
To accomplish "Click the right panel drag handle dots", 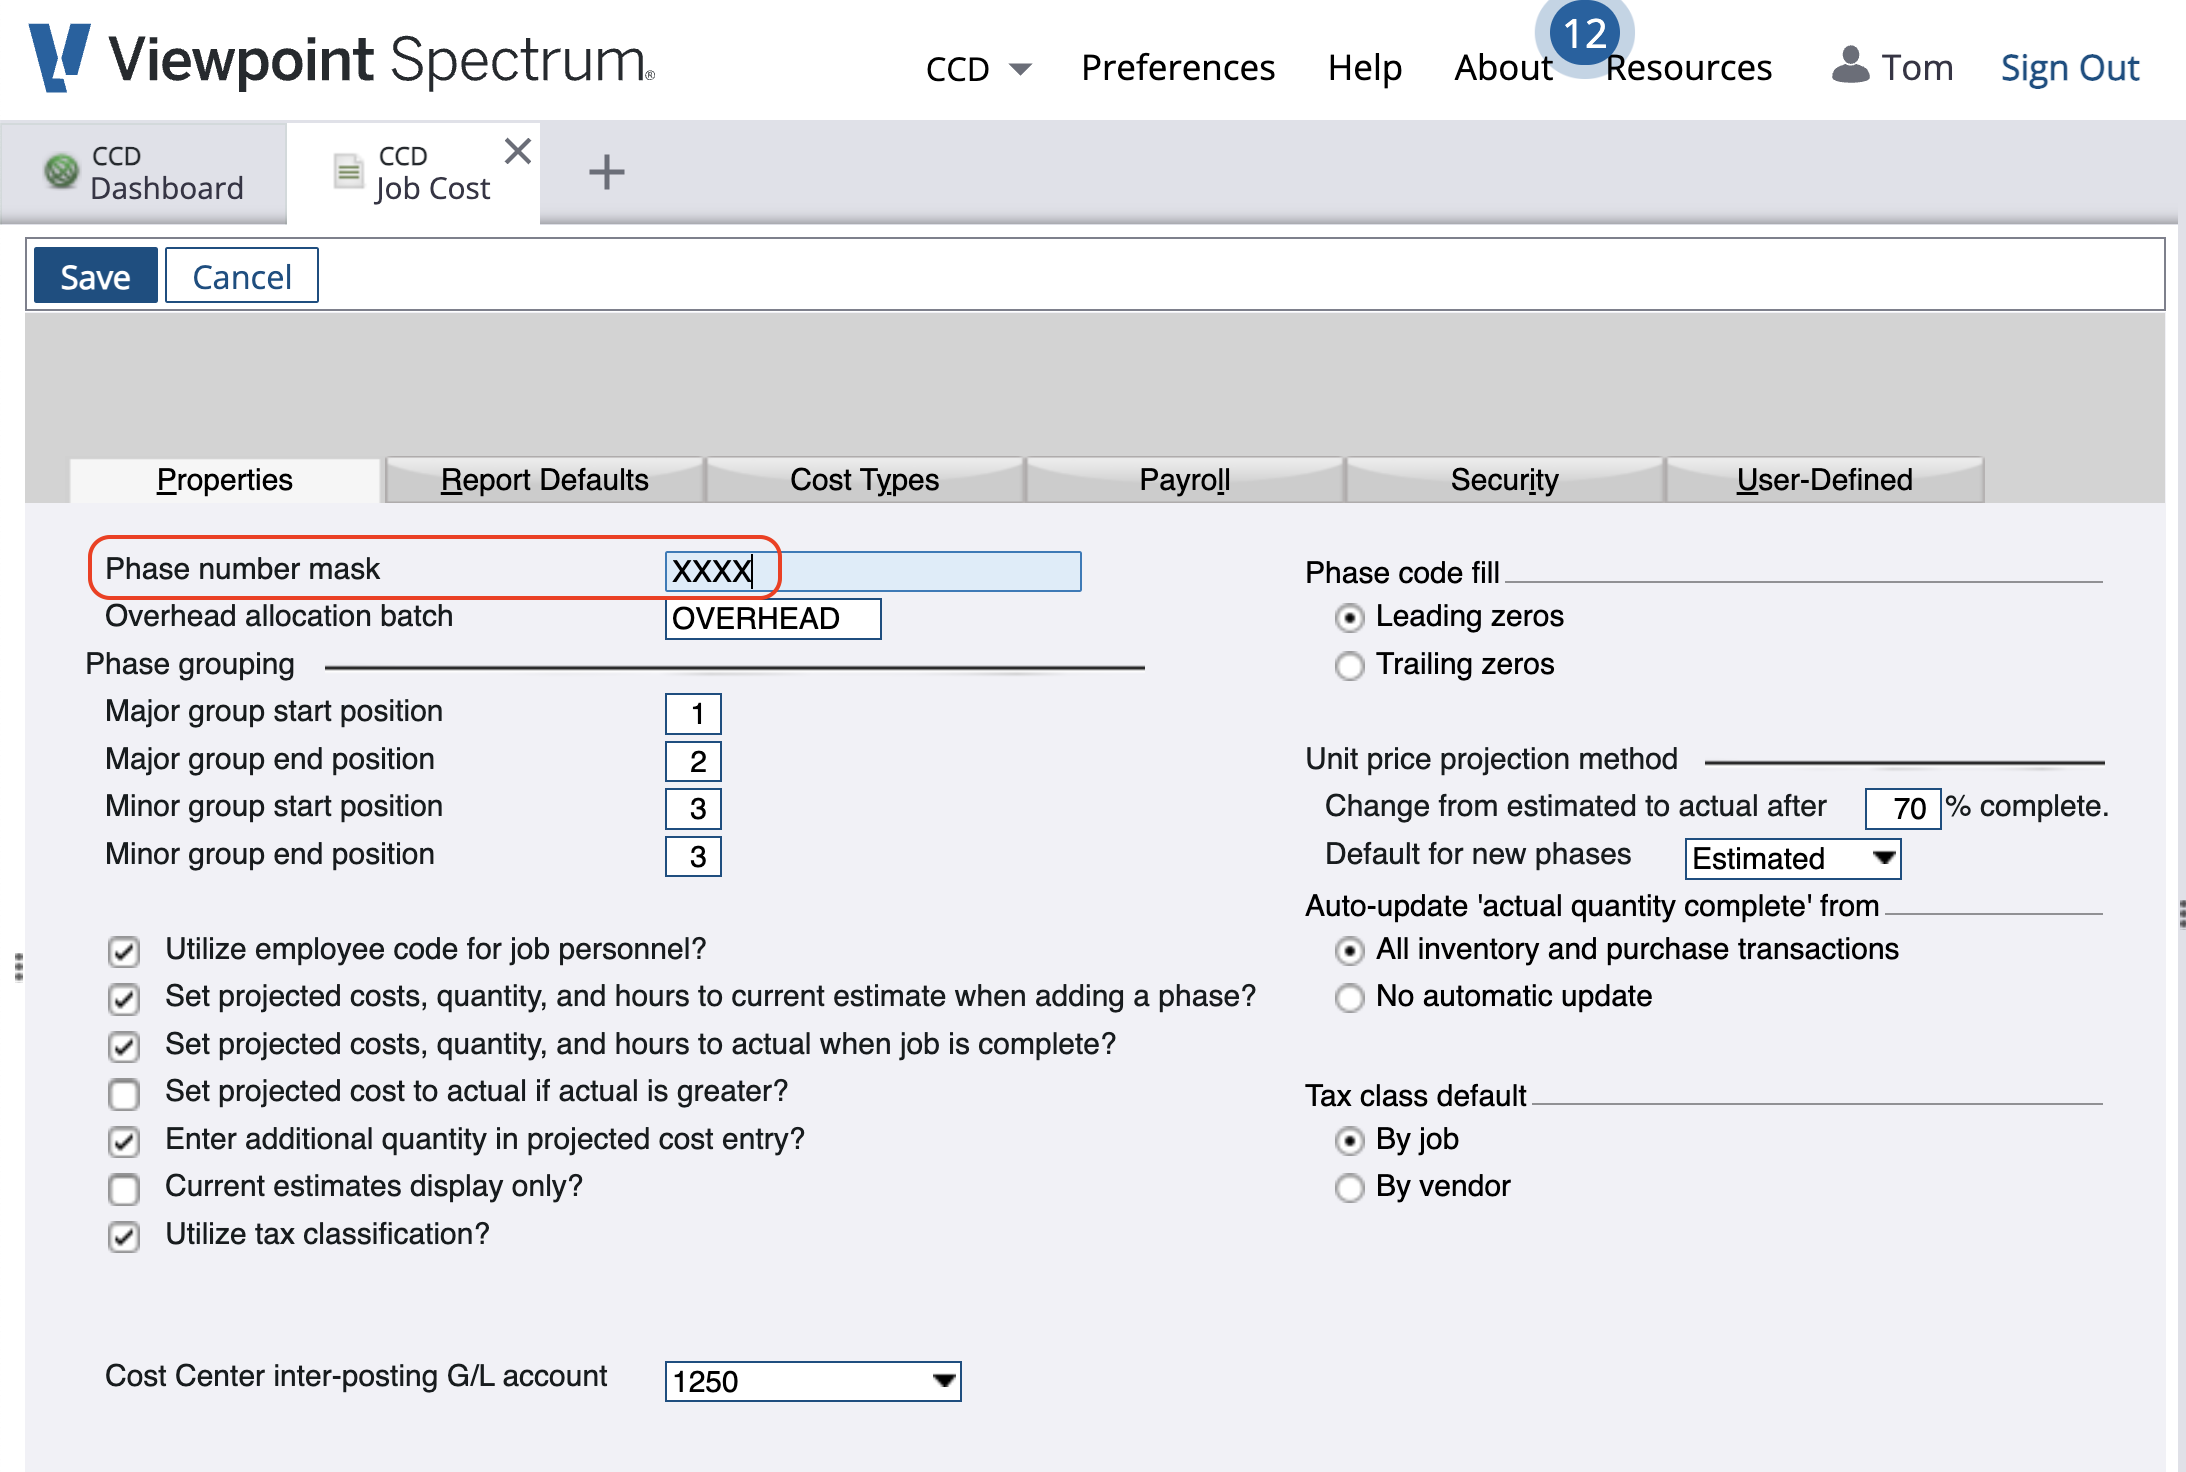I will coord(2181,913).
